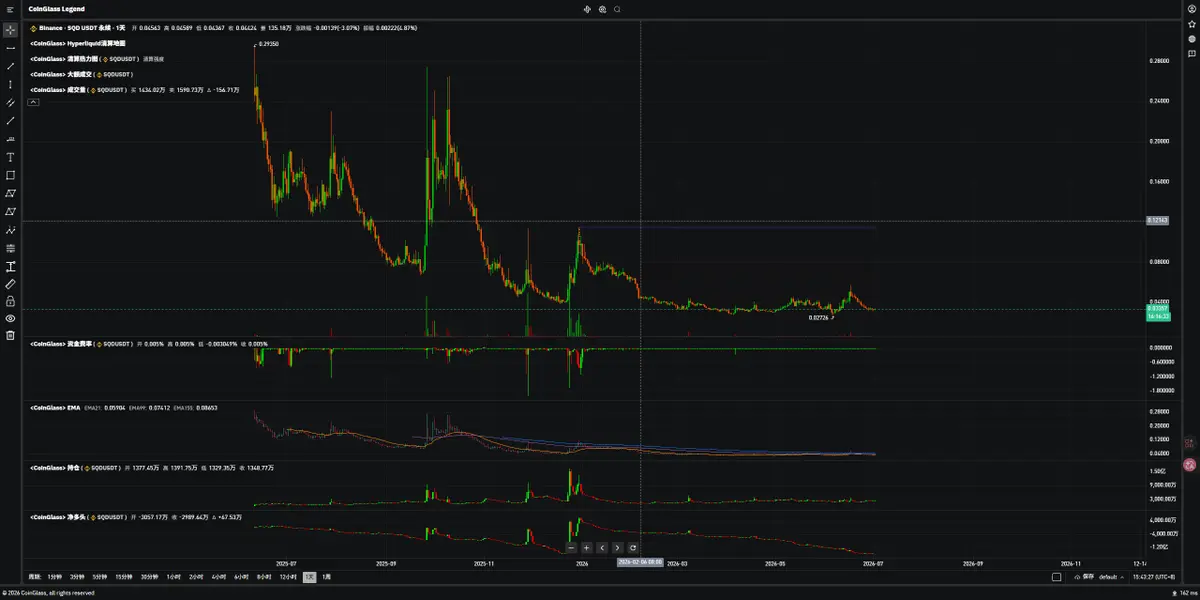Image resolution: width=1200 pixels, height=600 pixels.
Task: Select the upper parallelogram drawing tool
Action: point(10,193)
